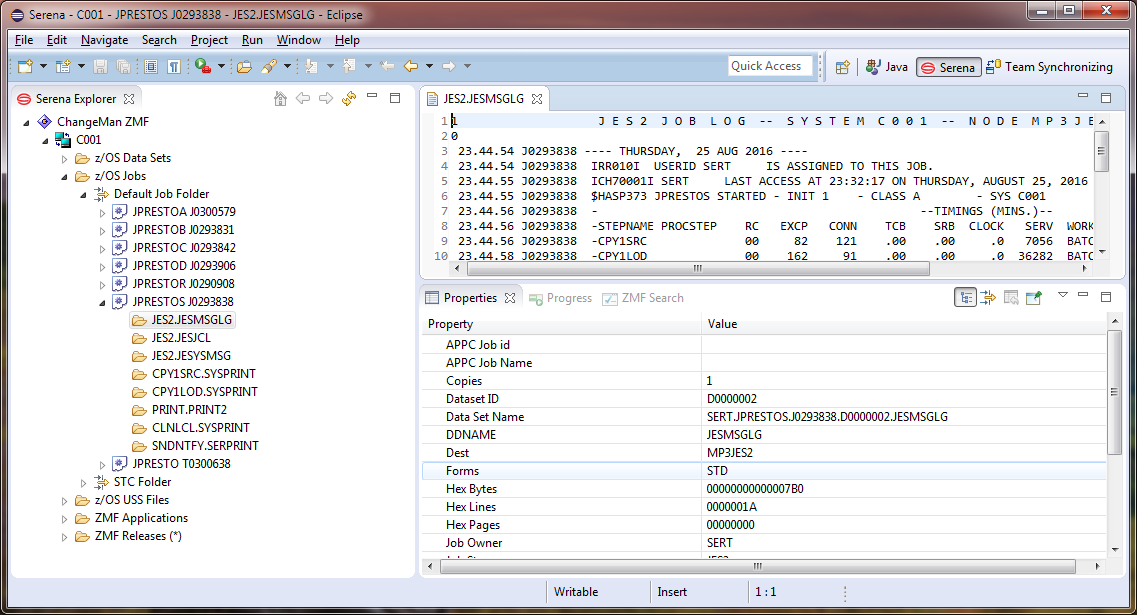Image resolution: width=1137 pixels, height=615 pixels.
Task: Open the File menu
Action: pos(24,40)
